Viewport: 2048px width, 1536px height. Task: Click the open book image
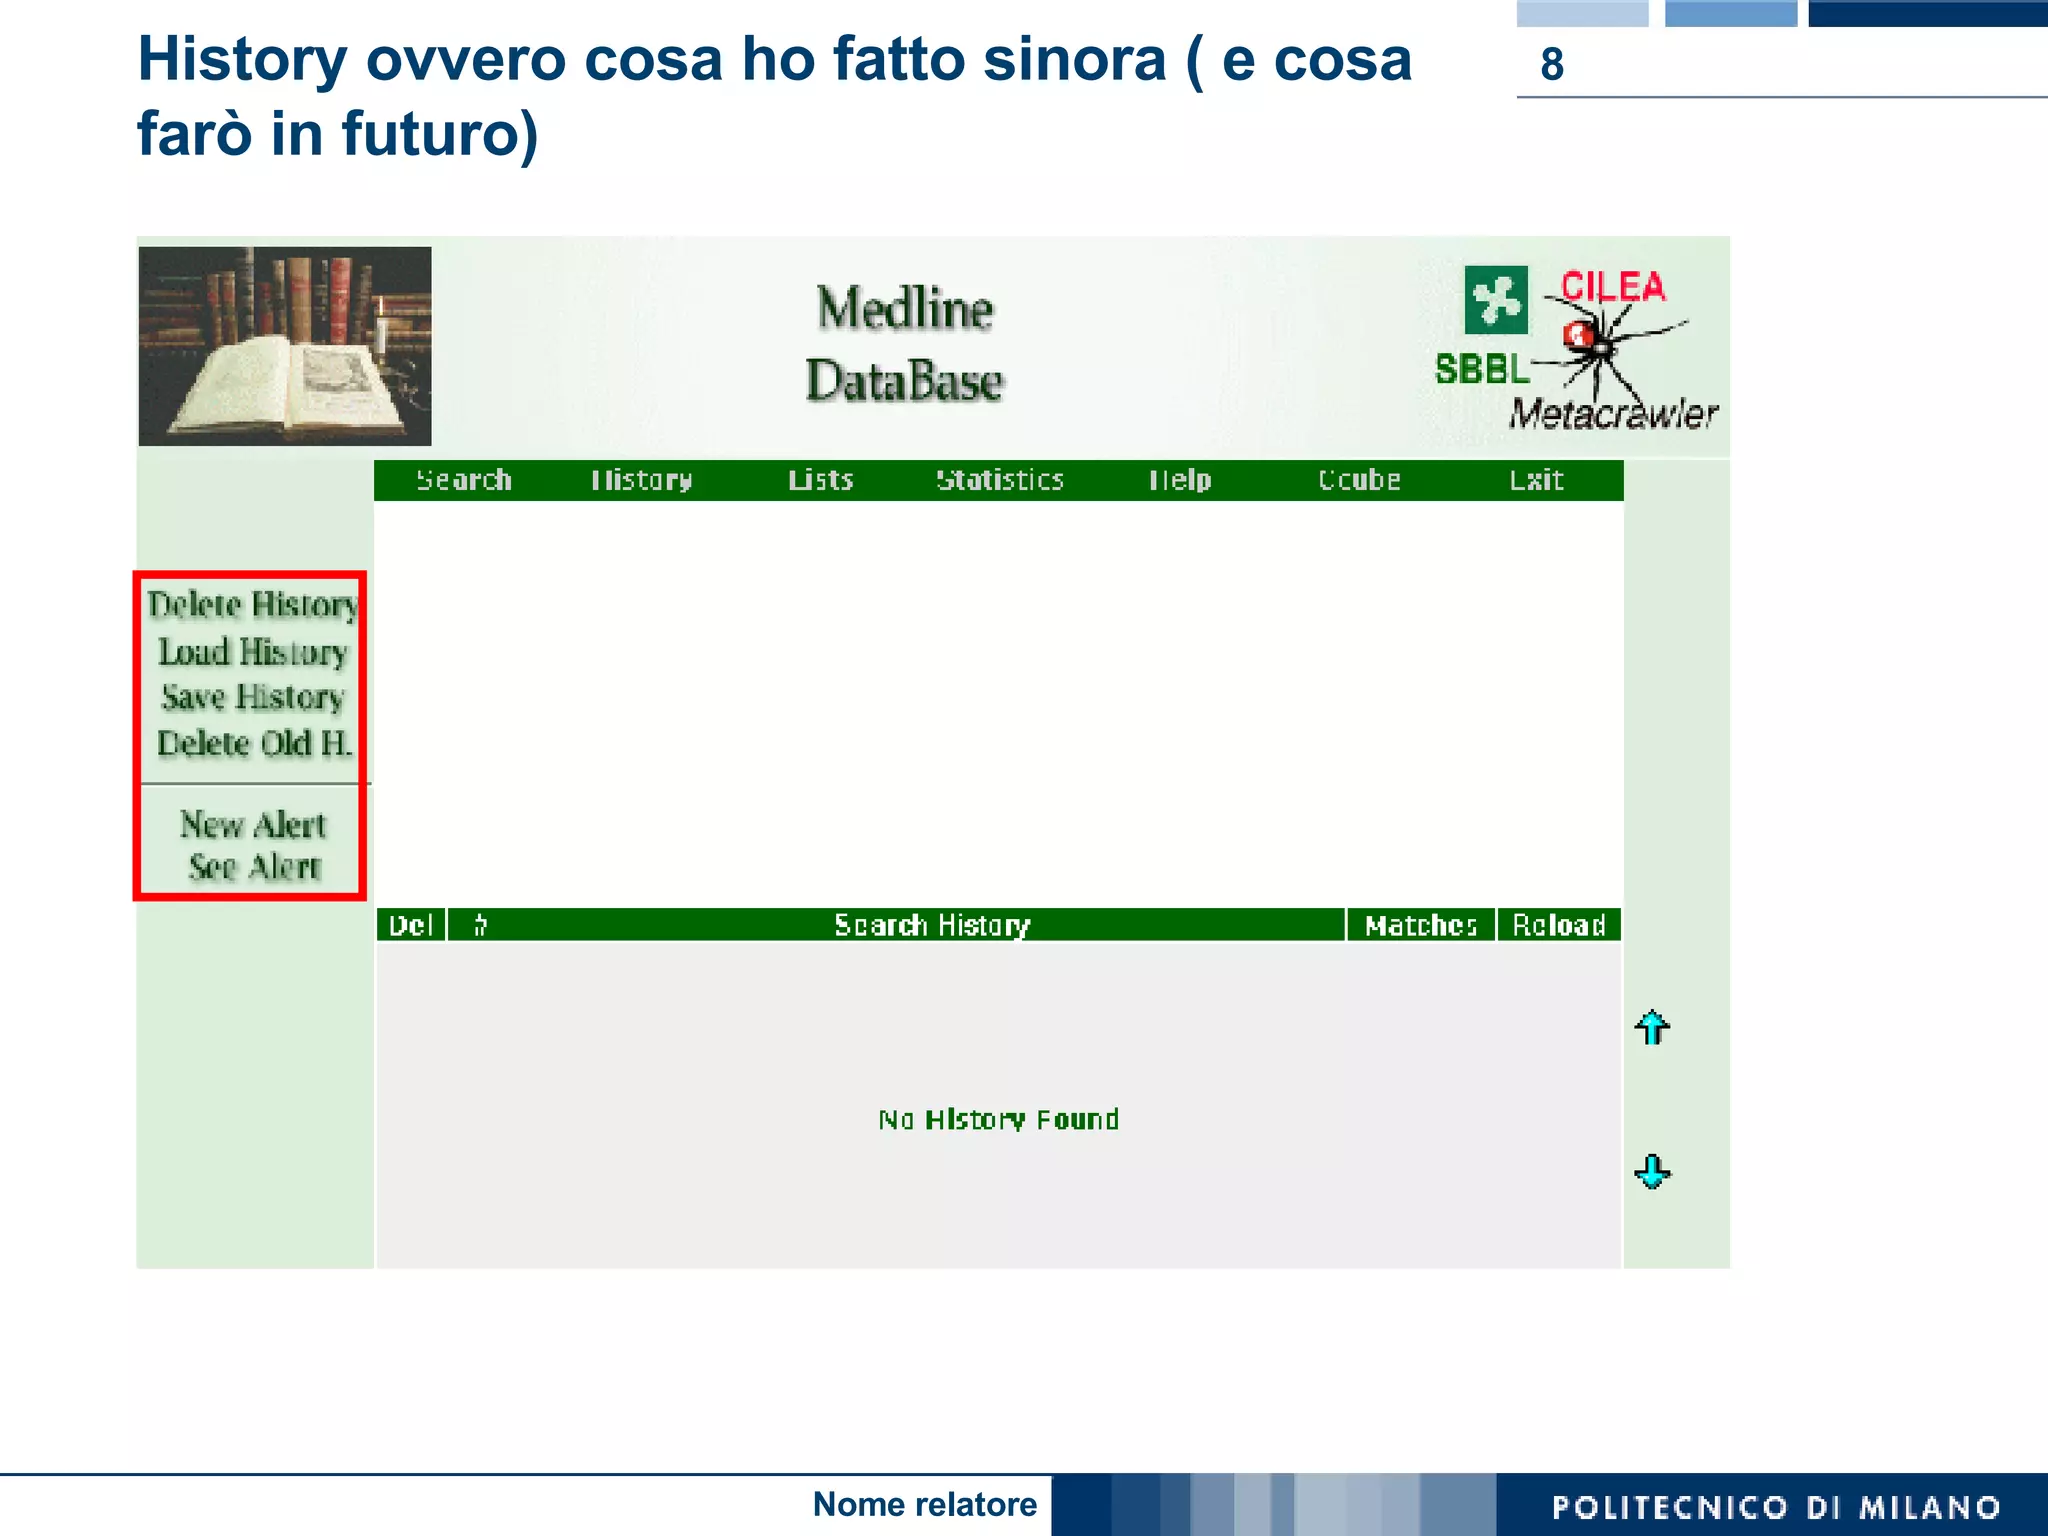285,346
